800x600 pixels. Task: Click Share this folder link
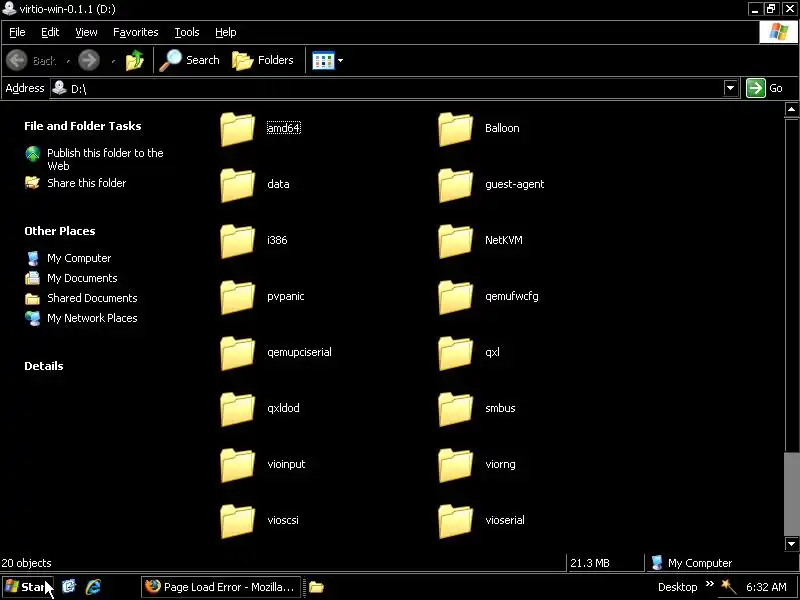87,183
